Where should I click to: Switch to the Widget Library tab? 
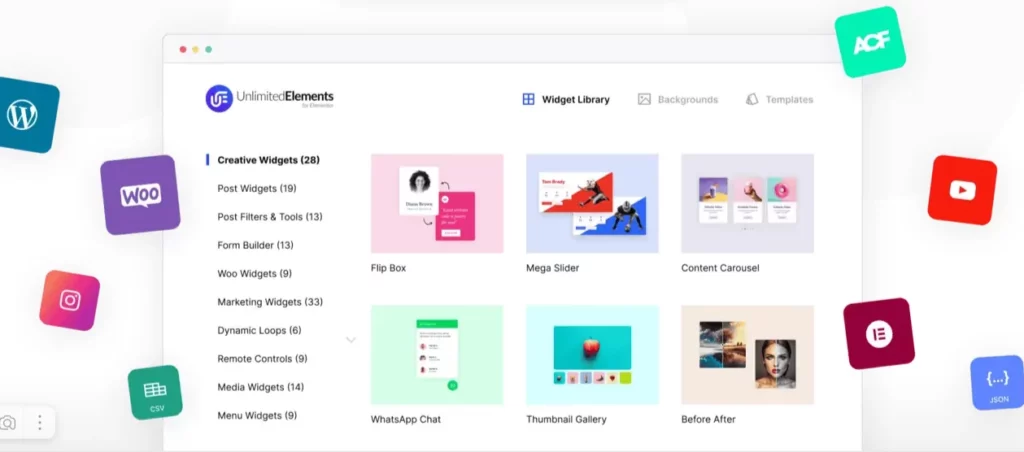[x=566, y=99]
